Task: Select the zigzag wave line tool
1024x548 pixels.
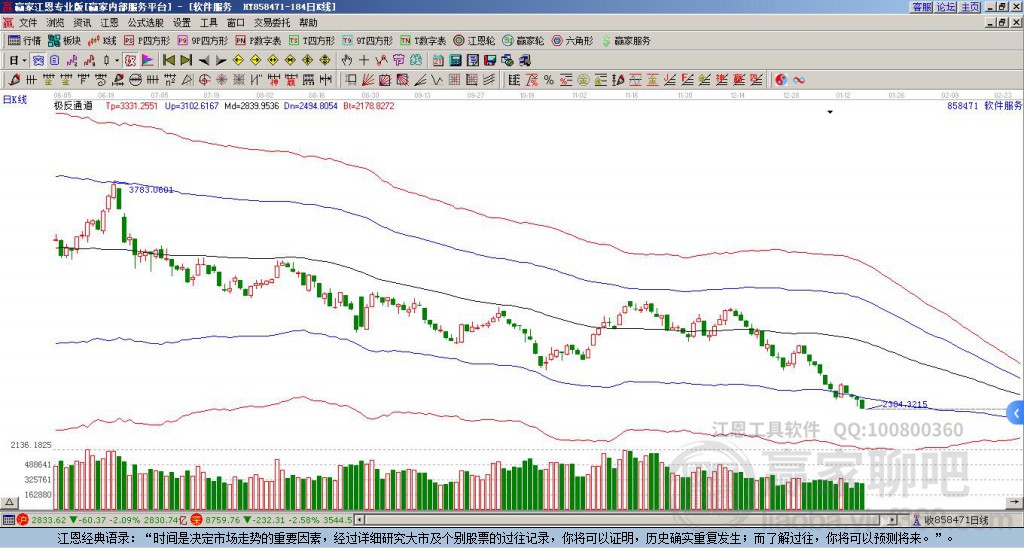Action: 436,80
